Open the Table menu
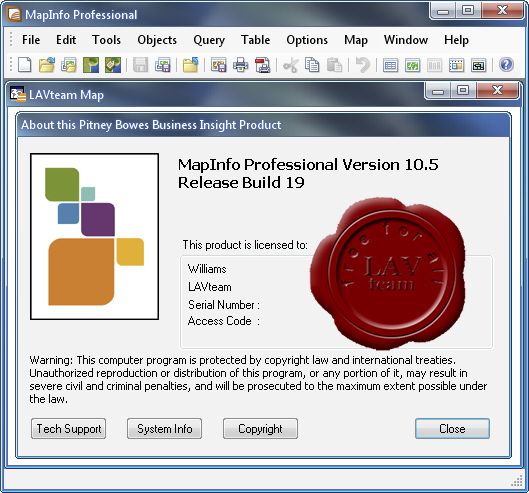The width and height of the screenshot is (529, 493). point(255,40)
